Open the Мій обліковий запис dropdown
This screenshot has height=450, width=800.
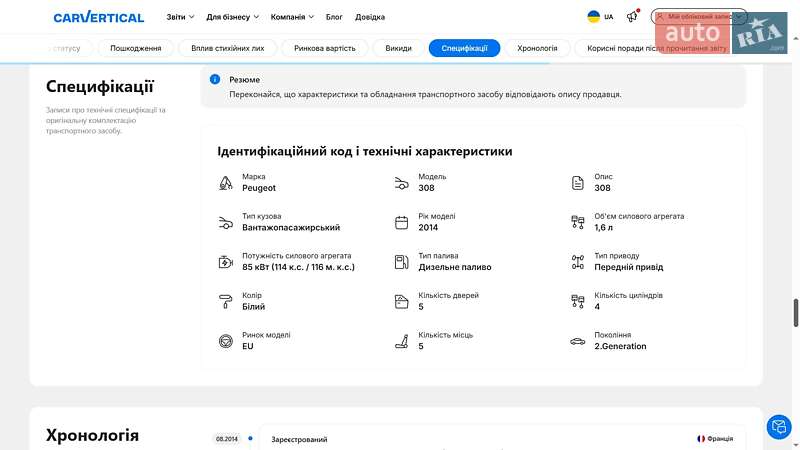point(698,17)
